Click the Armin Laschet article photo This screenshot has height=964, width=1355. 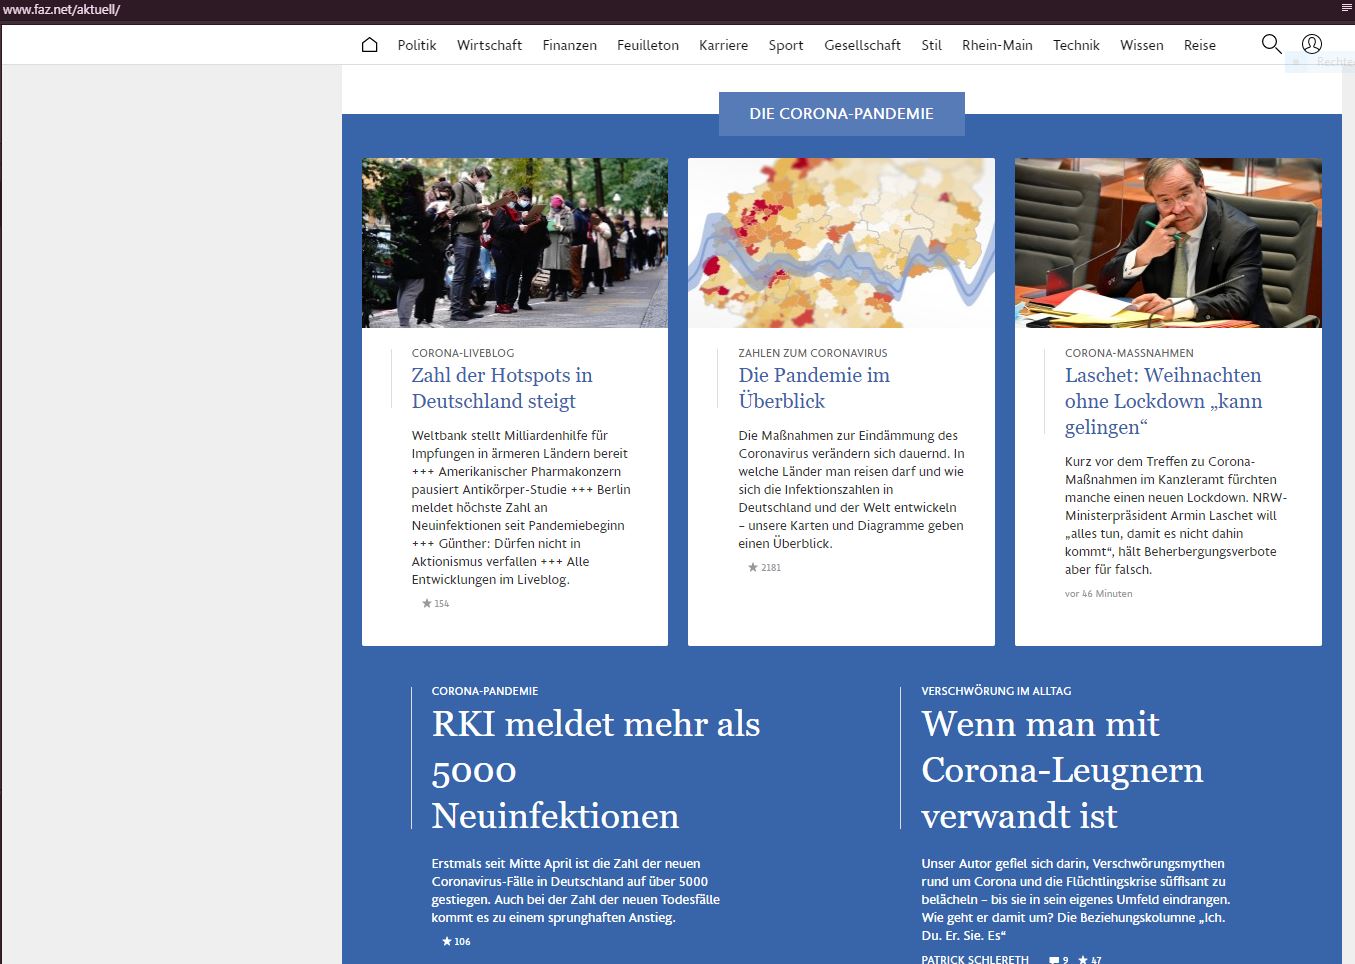[1167, 243]
